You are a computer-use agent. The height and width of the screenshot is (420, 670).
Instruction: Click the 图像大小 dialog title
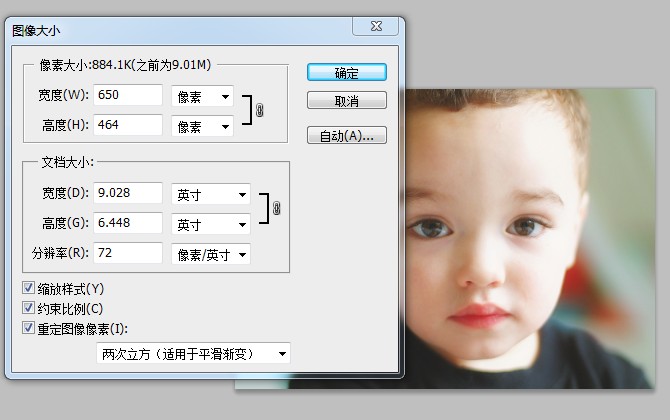pos(36,31)
